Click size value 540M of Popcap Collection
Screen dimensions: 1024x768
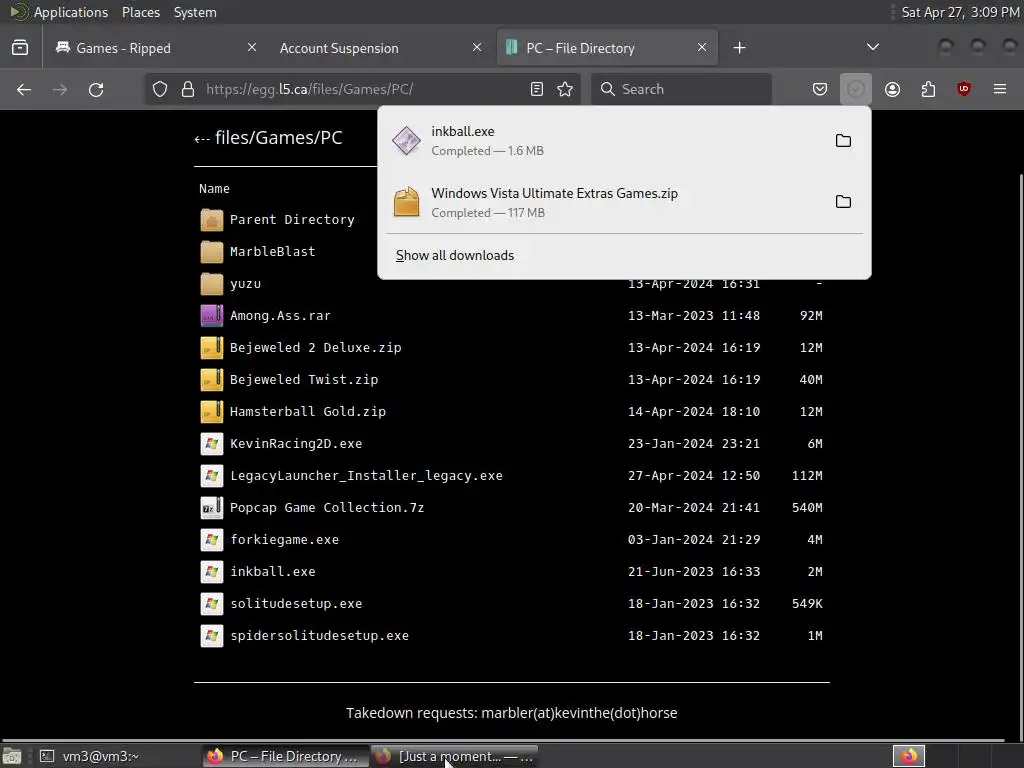(x=807, y=507)
